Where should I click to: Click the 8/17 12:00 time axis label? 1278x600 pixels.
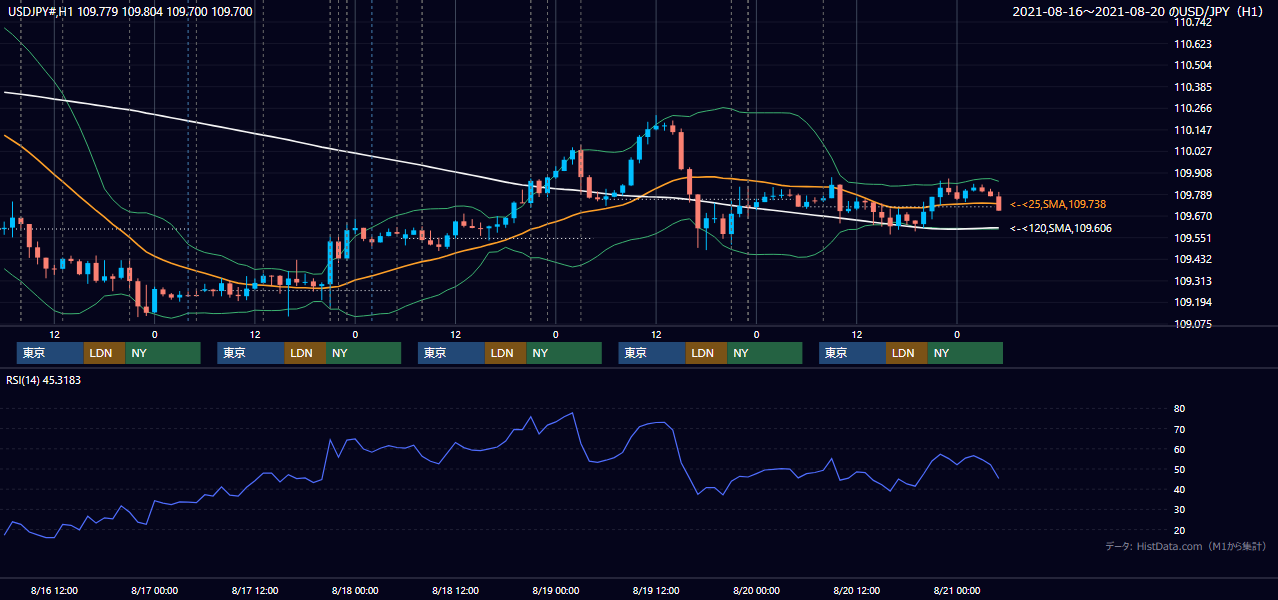[x=254, y=590]
